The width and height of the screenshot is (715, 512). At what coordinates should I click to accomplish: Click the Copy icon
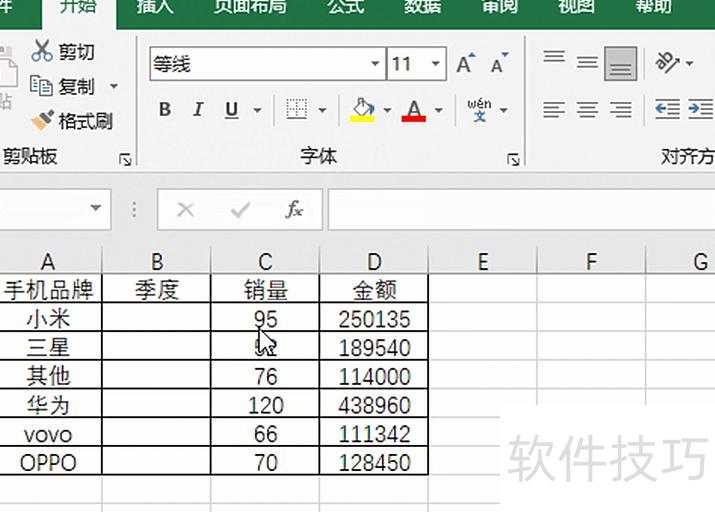click(x=41, y=85)
